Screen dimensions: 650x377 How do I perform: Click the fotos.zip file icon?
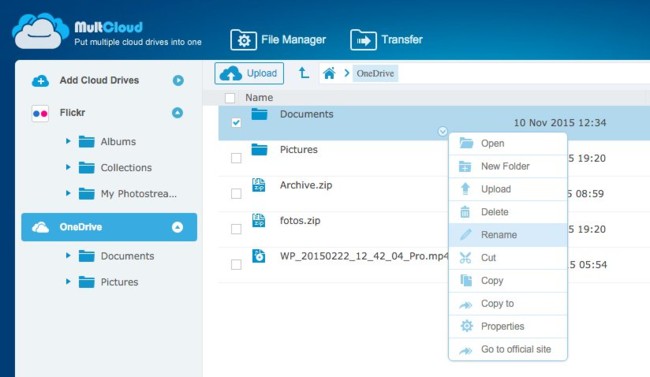259,220
